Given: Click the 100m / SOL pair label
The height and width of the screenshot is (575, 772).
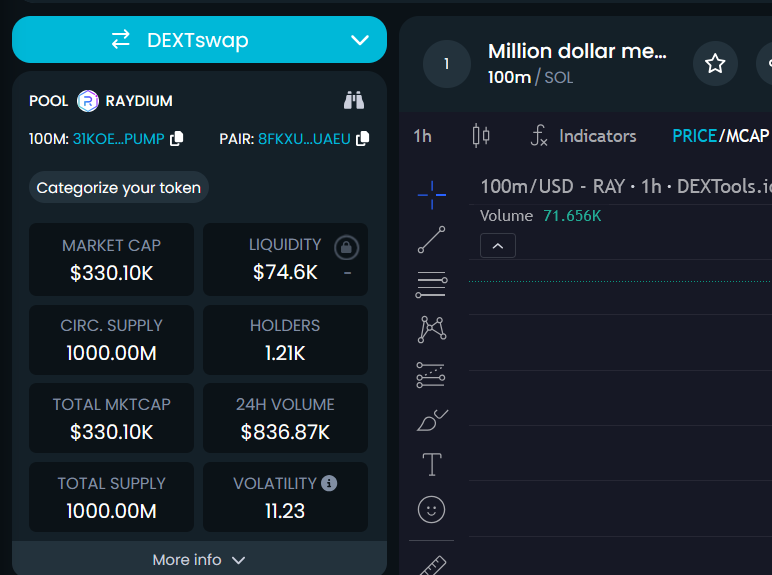Looking at the screenshot, I should (x=530, y=77).
